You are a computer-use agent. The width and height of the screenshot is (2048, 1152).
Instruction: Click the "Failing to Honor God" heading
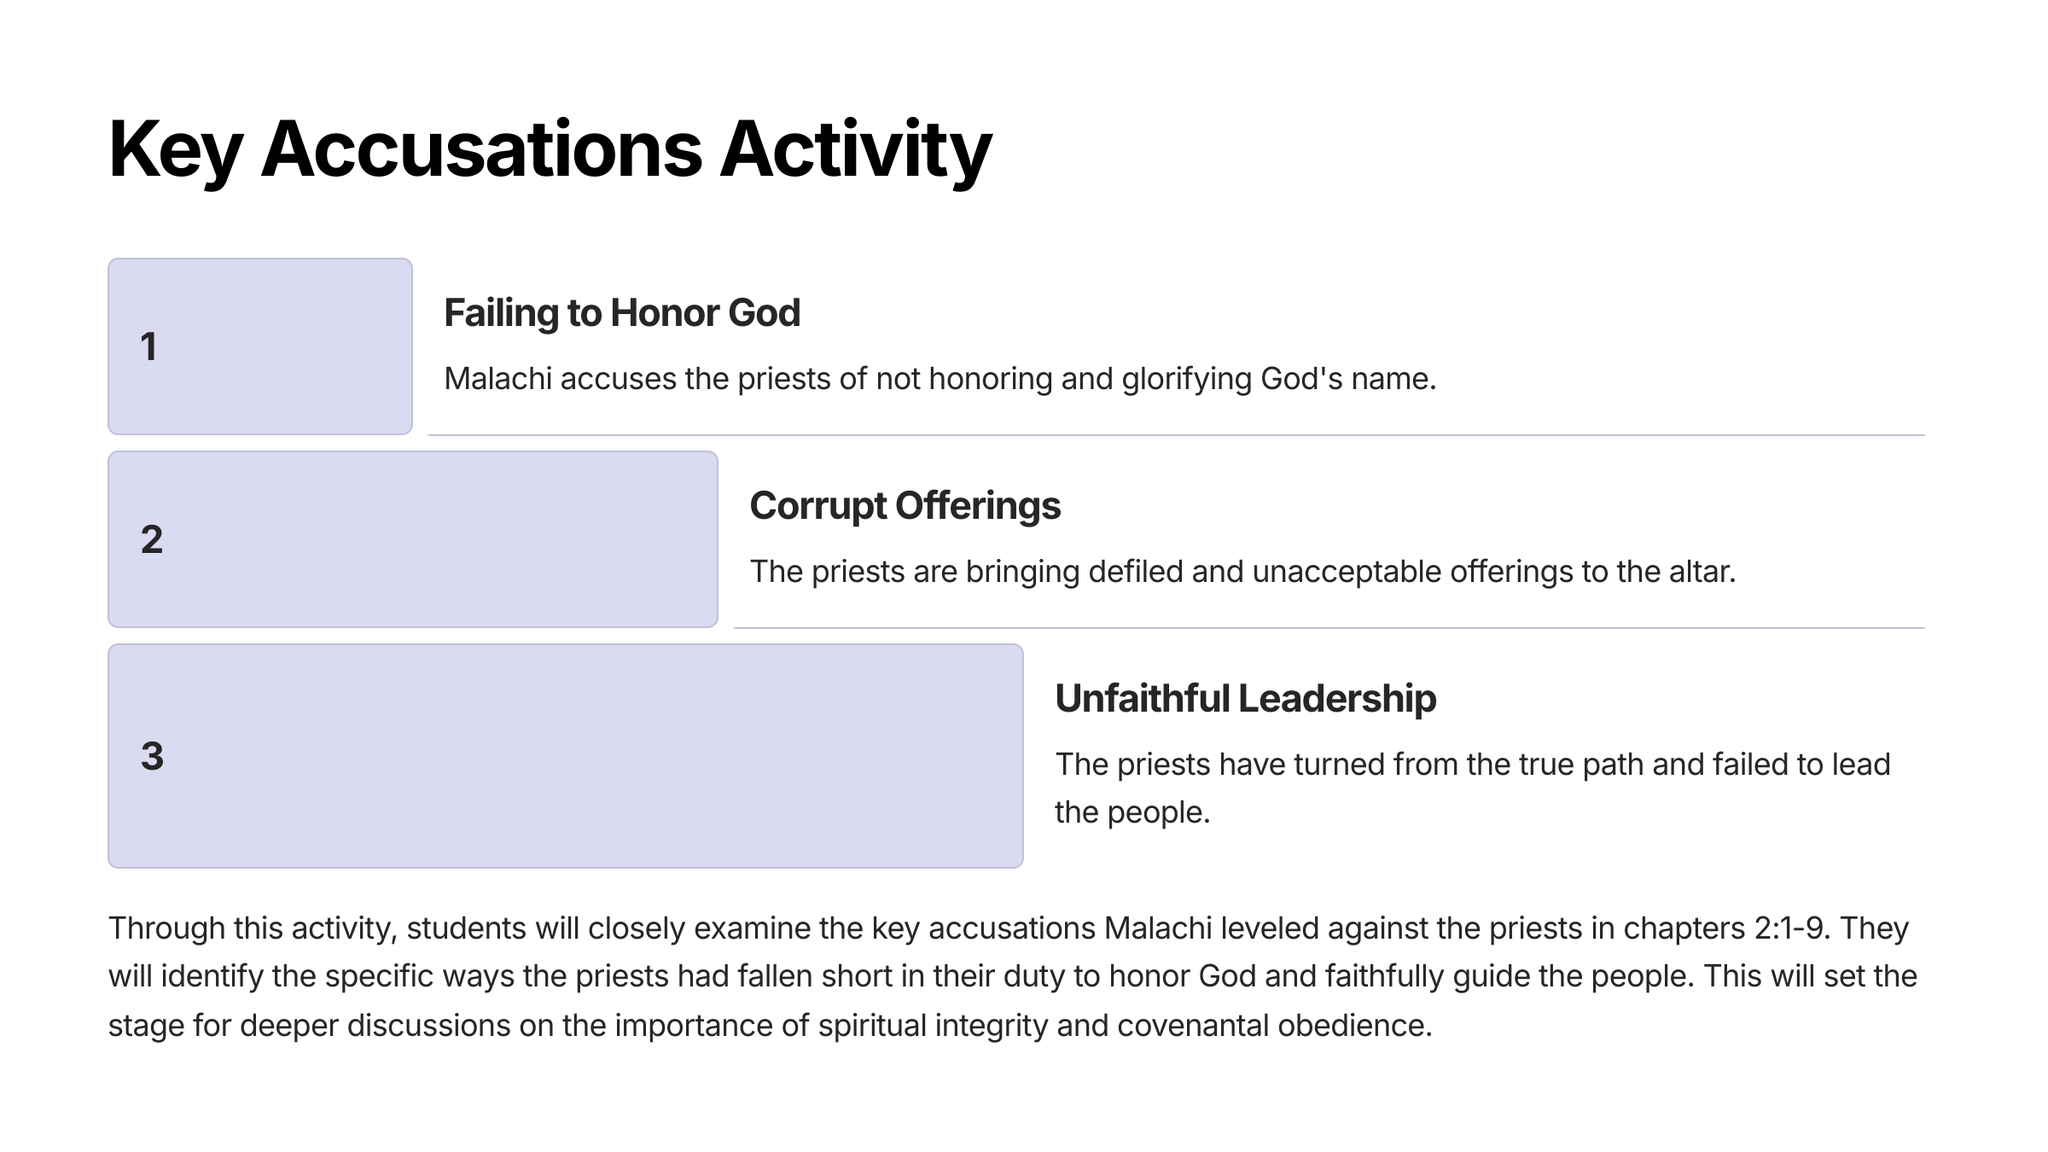point(622,313)
